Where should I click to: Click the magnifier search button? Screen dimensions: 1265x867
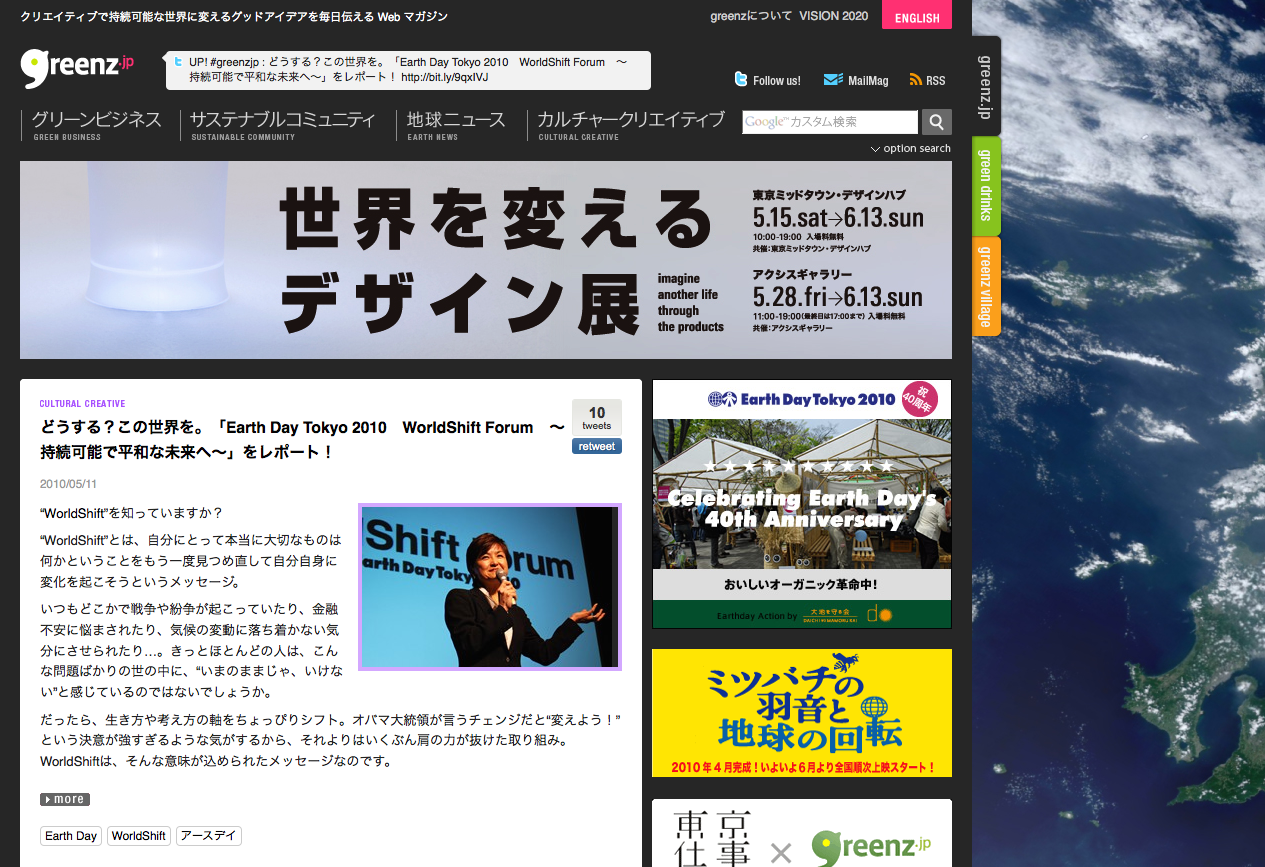pos(936,122)
